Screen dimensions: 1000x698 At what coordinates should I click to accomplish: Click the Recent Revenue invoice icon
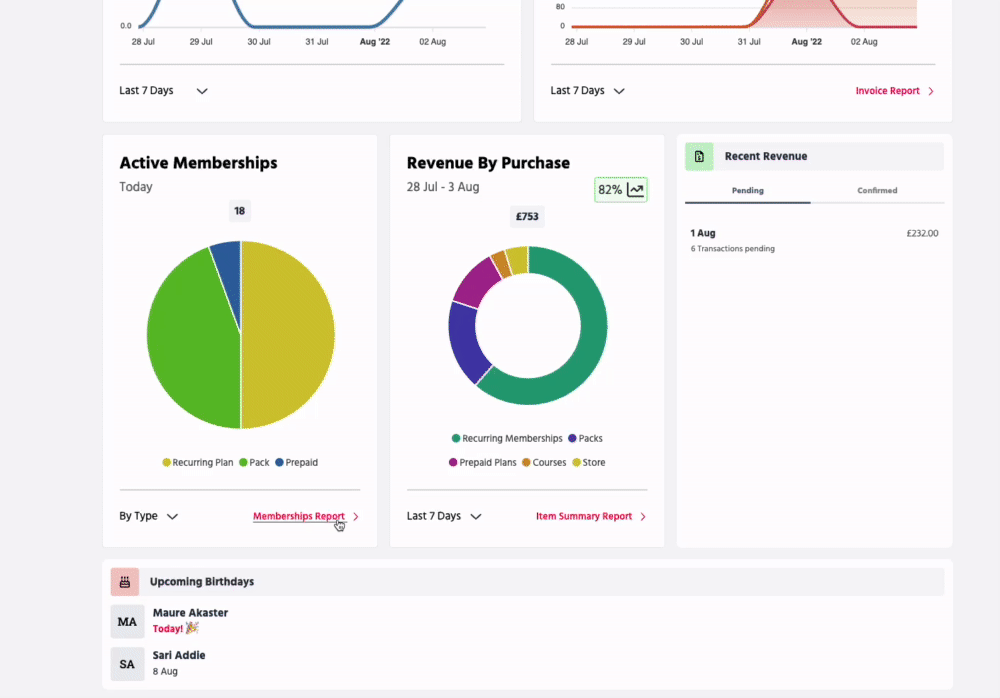pyautogui.click(x=699, y=156)
